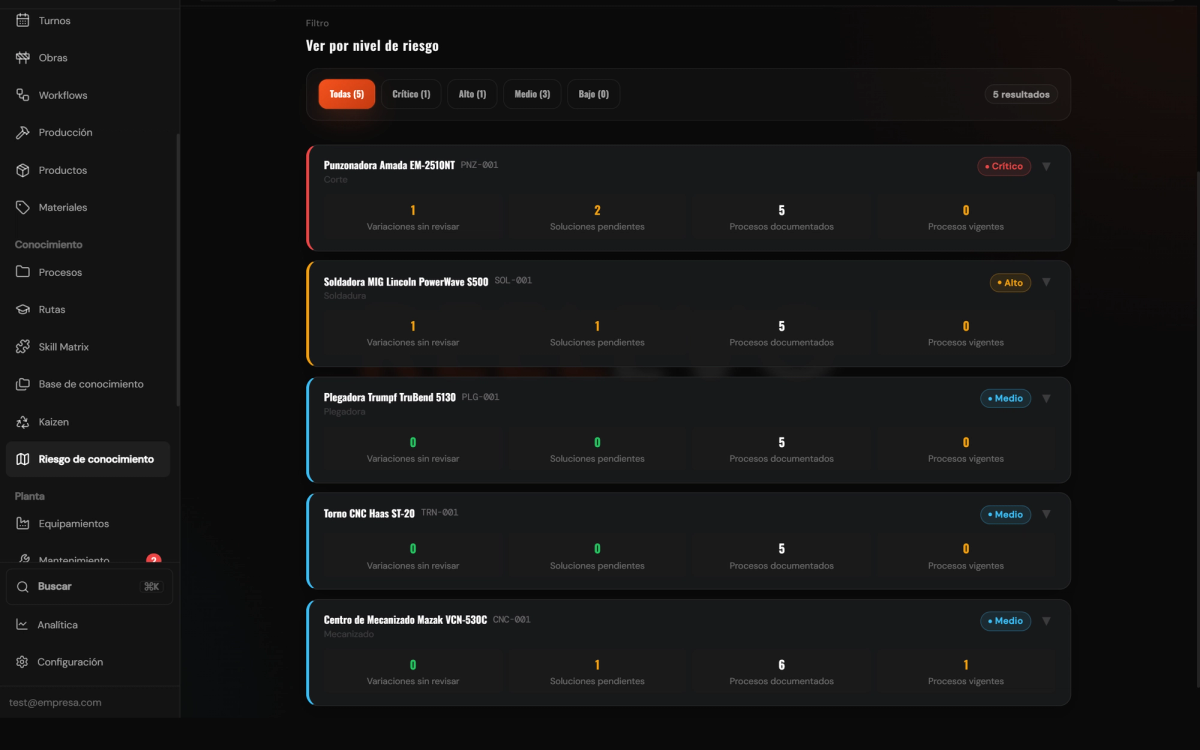This screenshot has height=750, width=1200.
Task: Click the 5 resultados counter
Action: 1021,94
